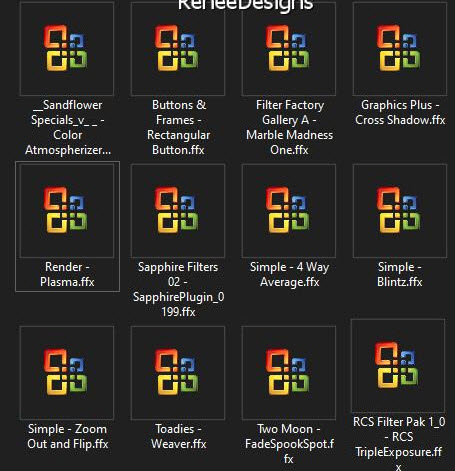This screenshot has width=455, height=471.
Task: Click the 'Render - Plasma.ffx' filename text
Action: click(x=67, y=274)
